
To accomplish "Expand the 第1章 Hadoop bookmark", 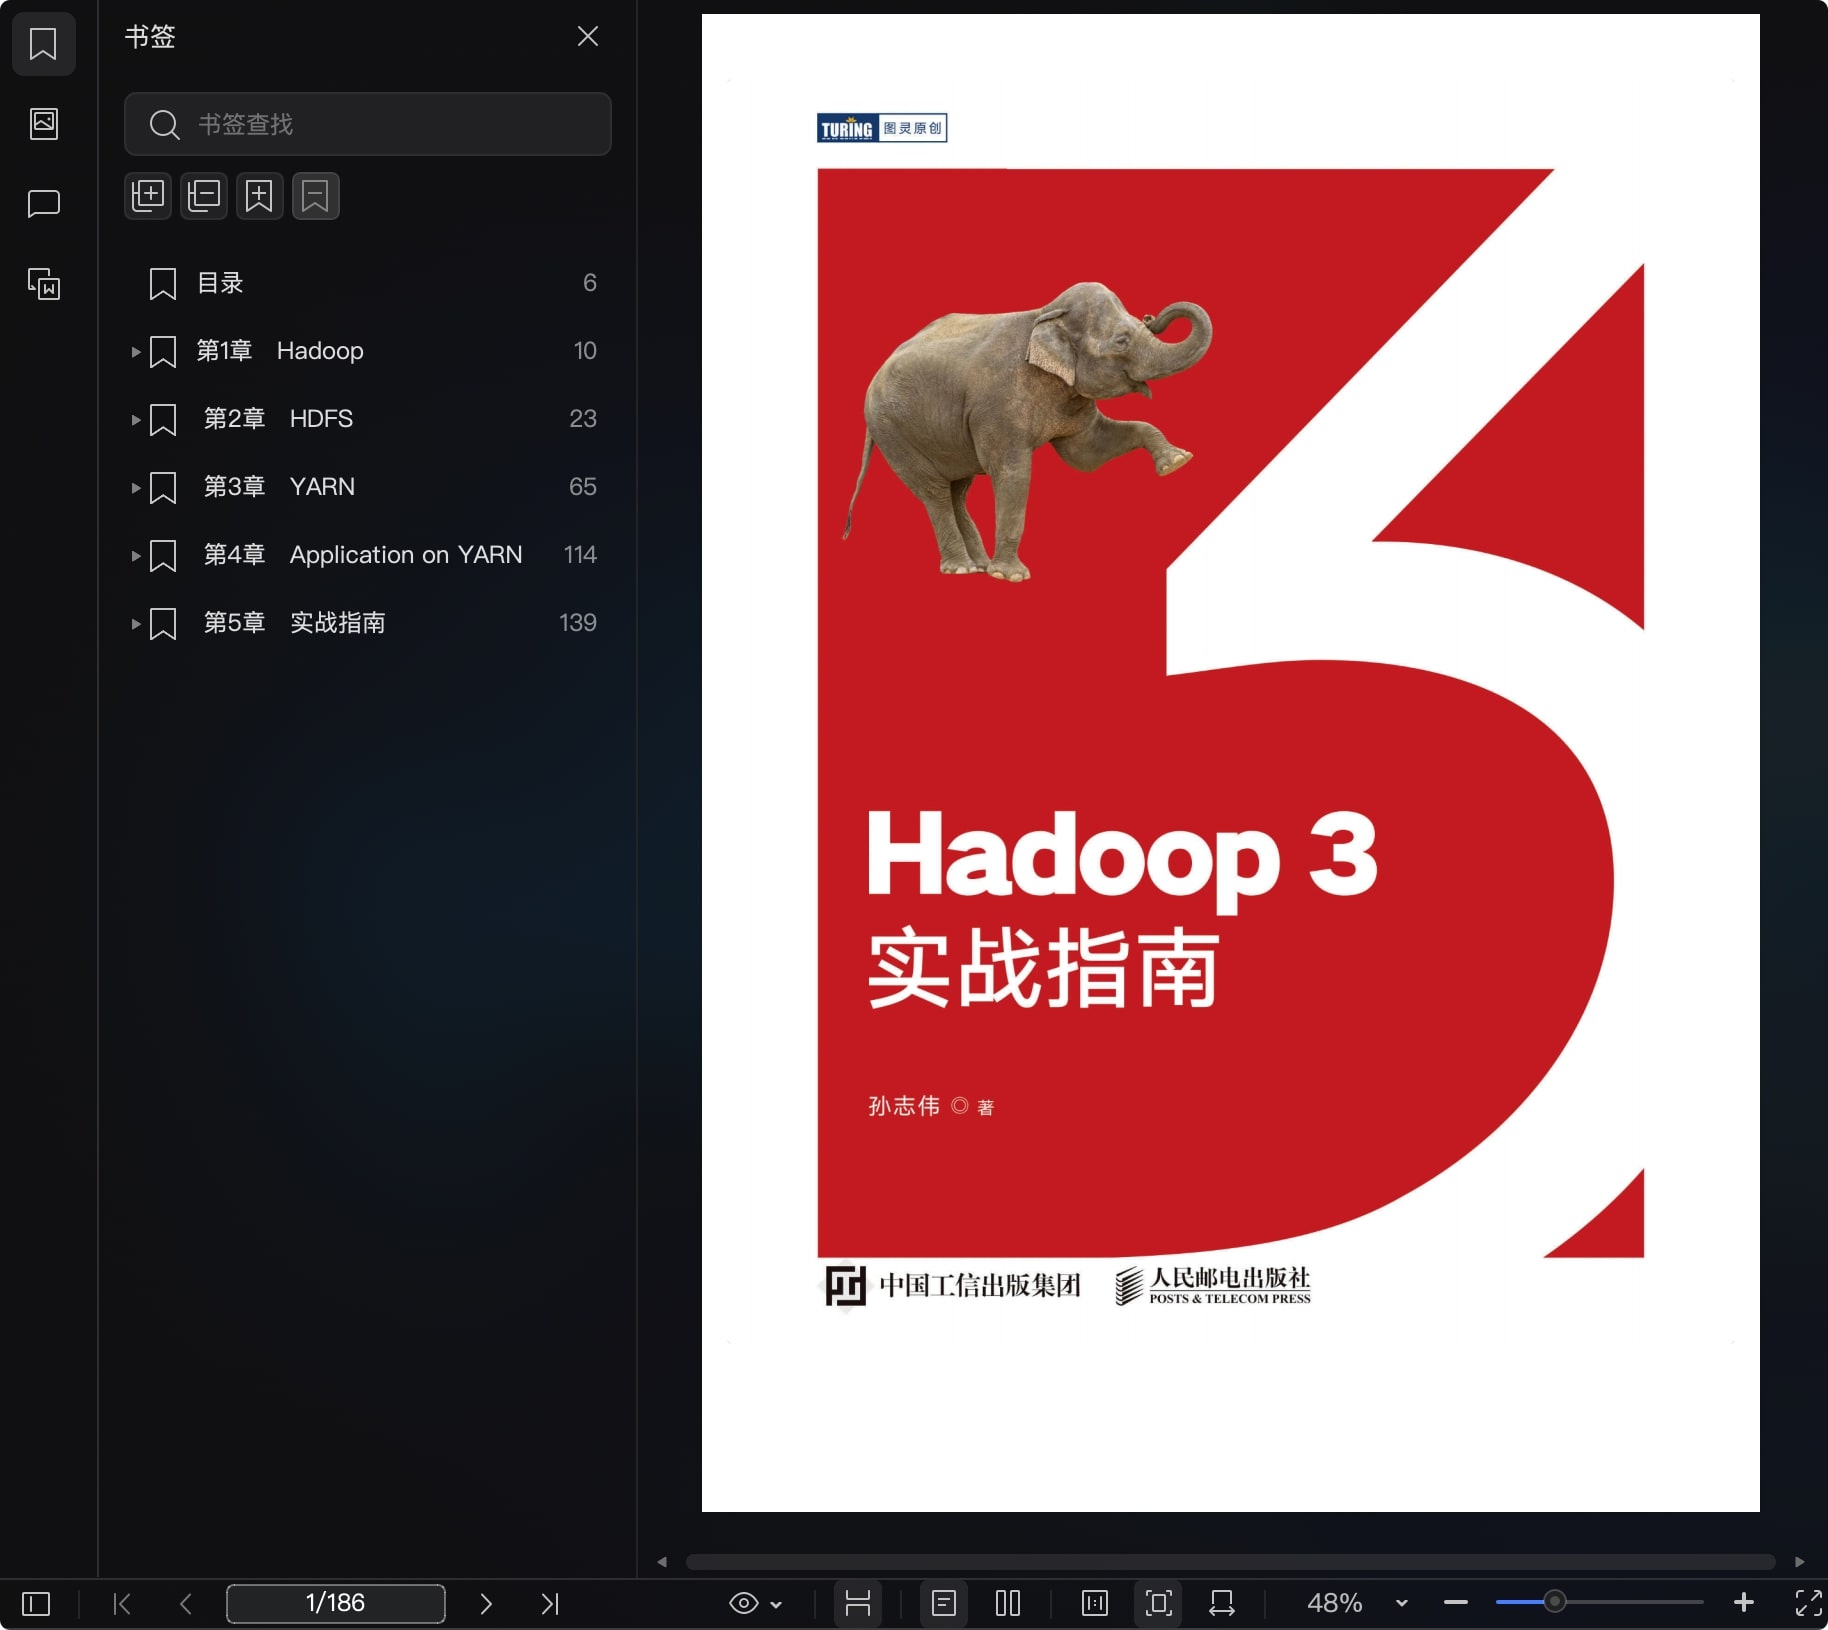I will 136,352.
